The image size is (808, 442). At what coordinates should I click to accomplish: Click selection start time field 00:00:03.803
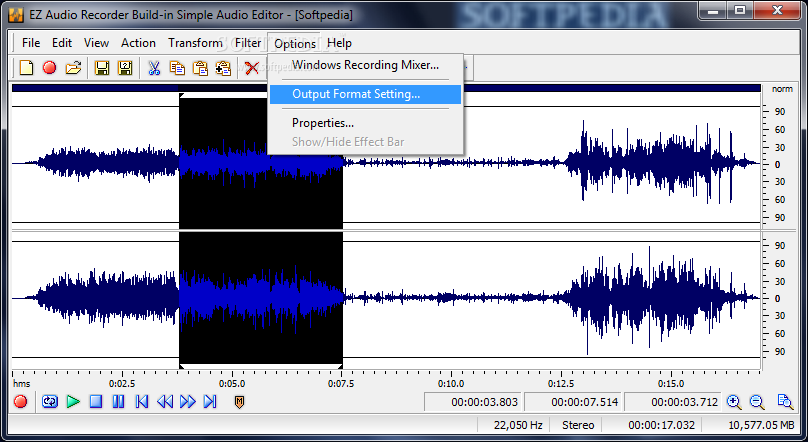pyautogui.click(x=473, y=402)
